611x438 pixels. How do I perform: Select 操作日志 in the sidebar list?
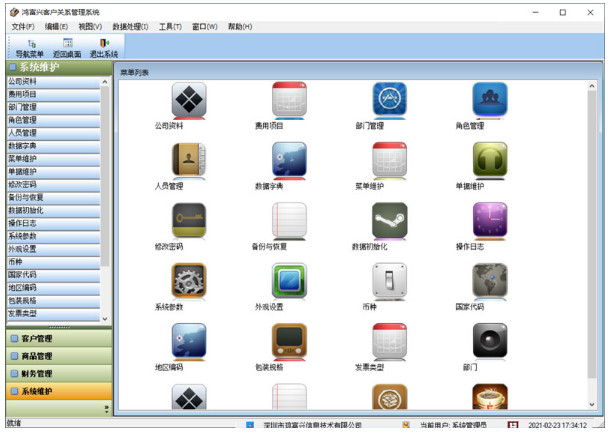coord(53,223)
